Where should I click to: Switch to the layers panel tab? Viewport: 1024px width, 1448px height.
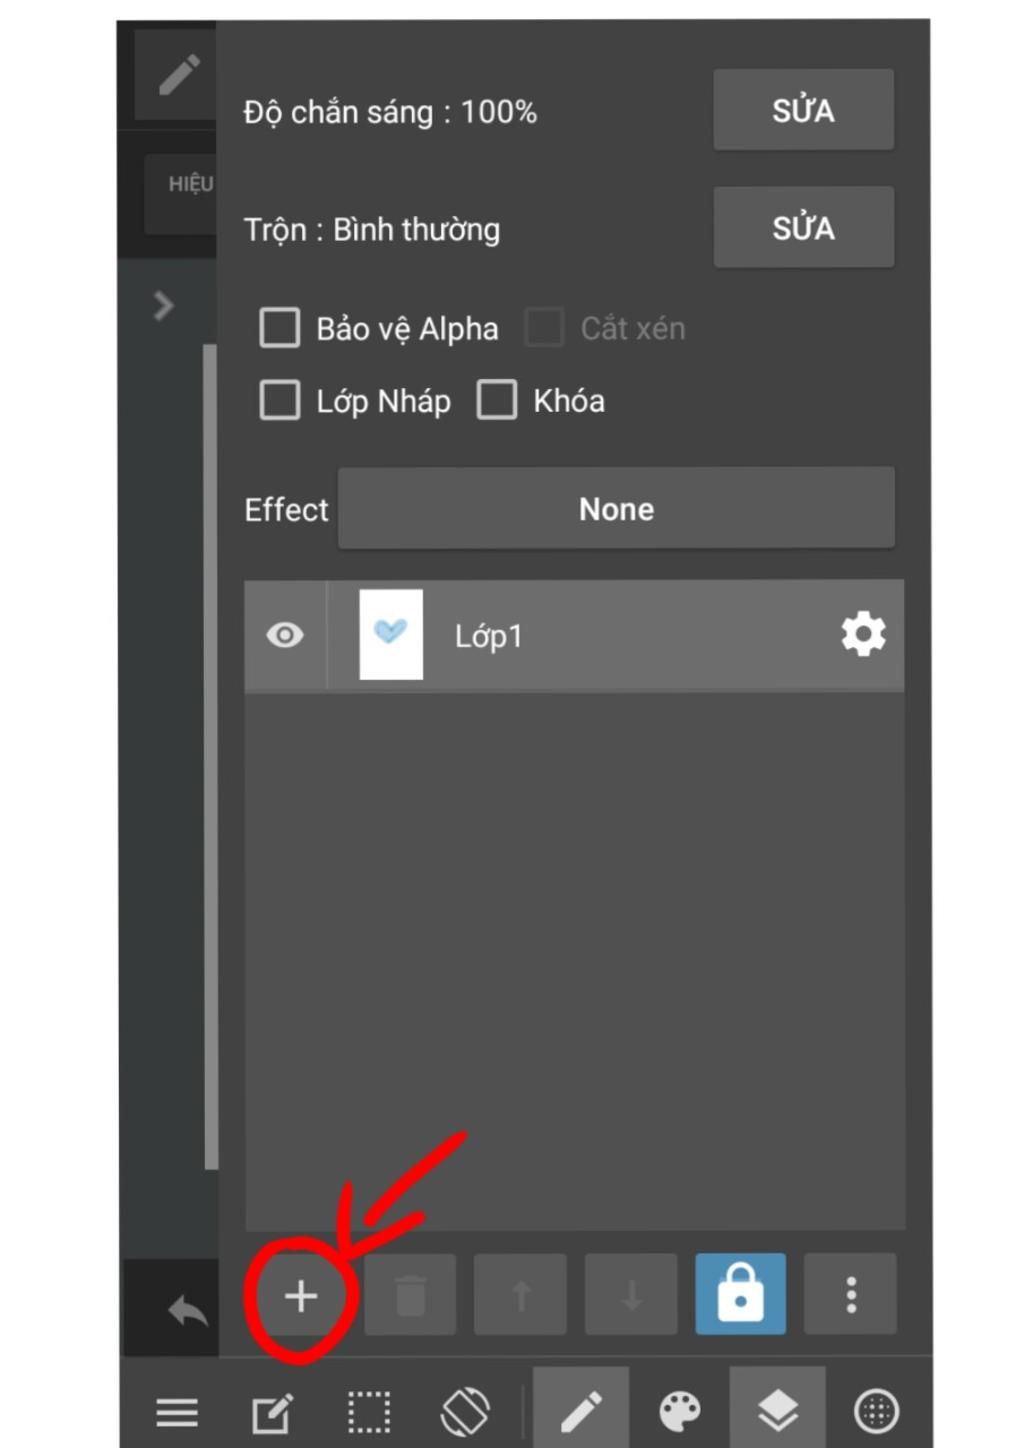(778, 1410)
